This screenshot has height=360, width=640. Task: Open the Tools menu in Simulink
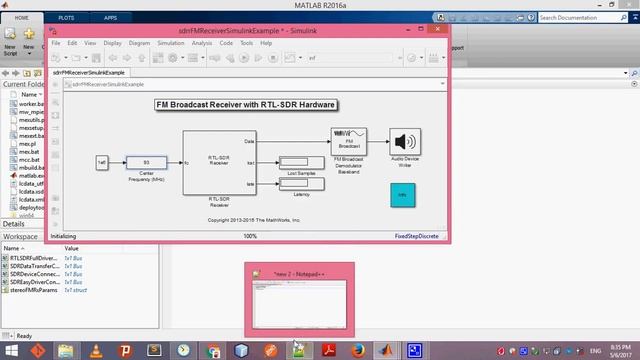point(246,43)
